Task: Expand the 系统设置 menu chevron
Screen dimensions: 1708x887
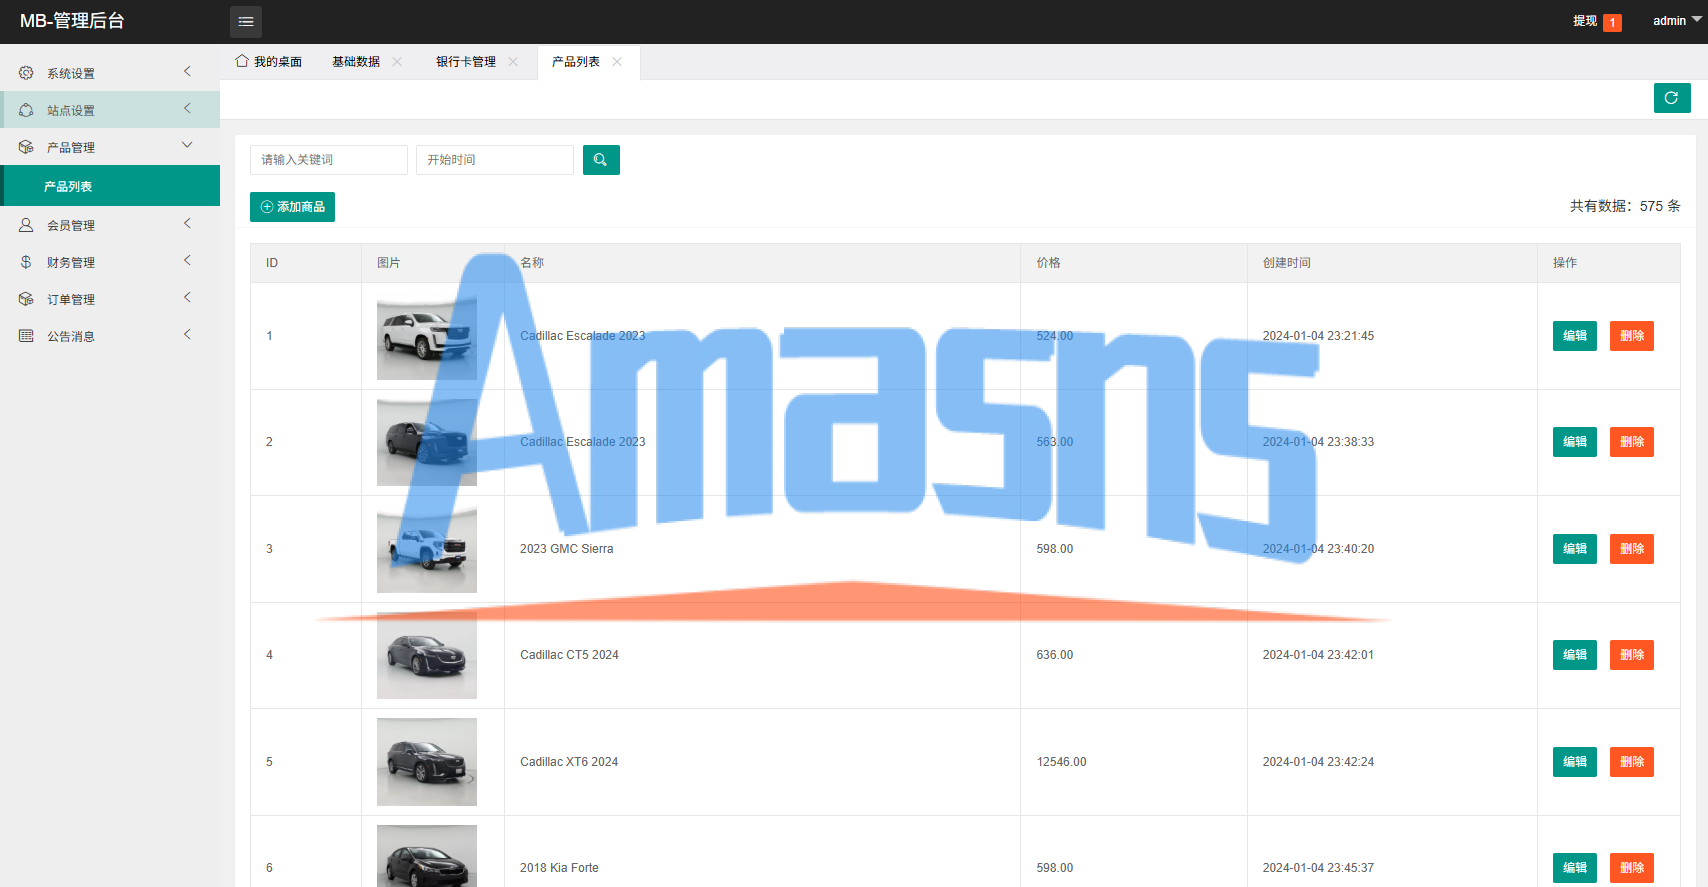Action: [187, 72]
